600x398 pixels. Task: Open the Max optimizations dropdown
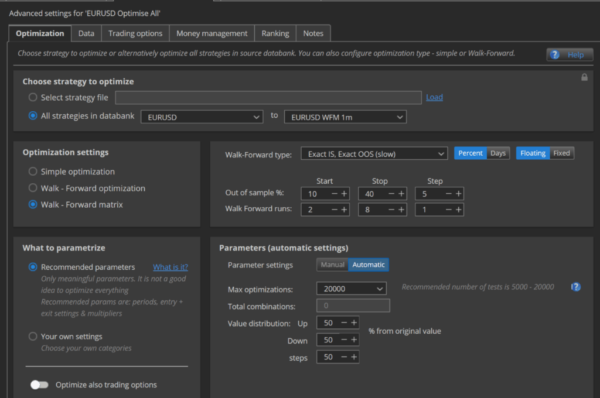351,289
